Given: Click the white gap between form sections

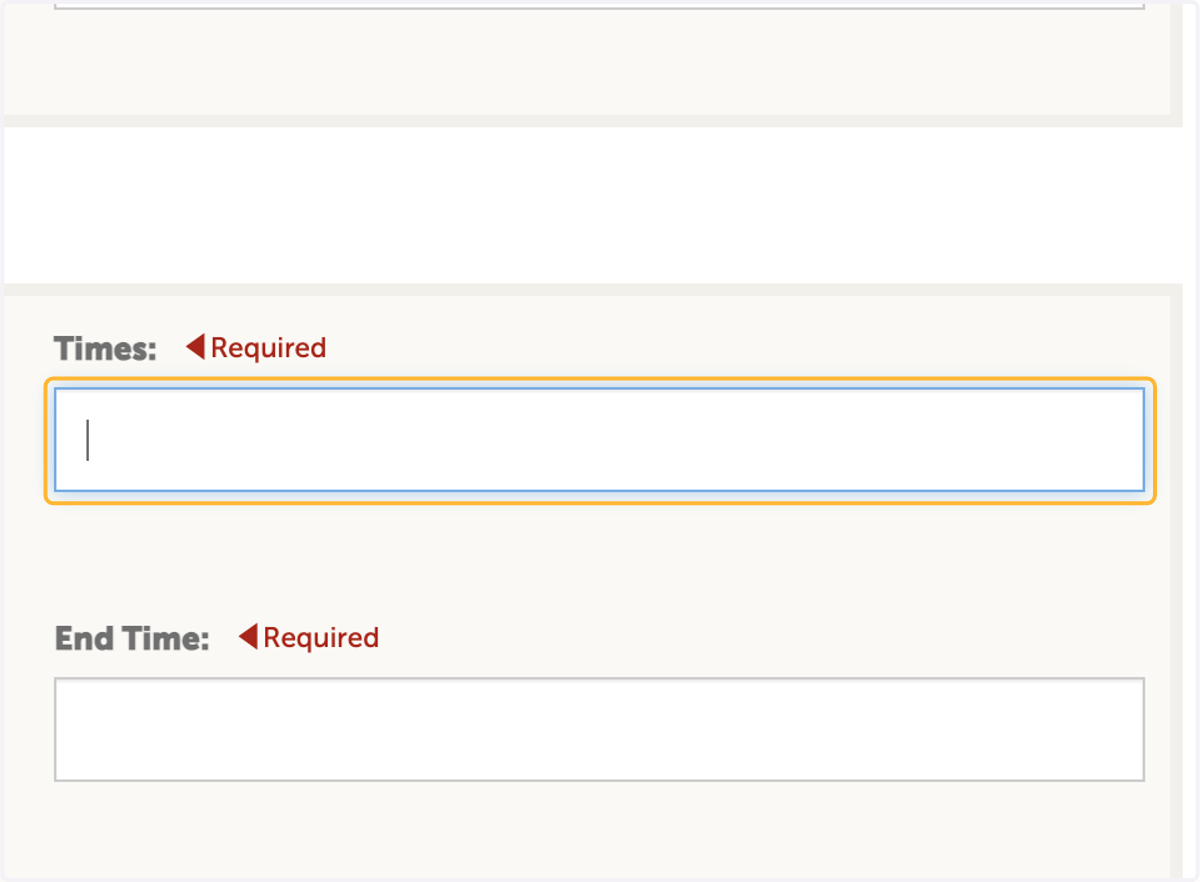Looking at the screenshot, I should click(x=599, y=205).
